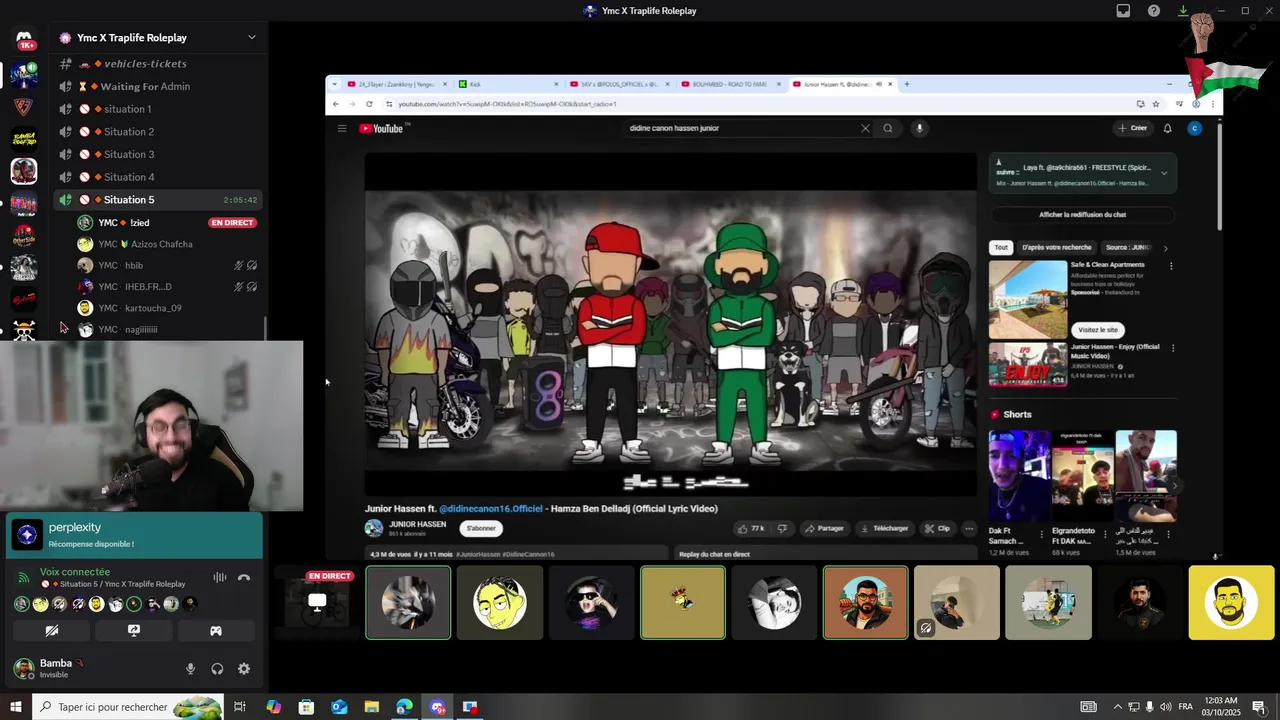Viewport: 1280px width, 720px height.
Task: Open Discord direct messages home icon
Action: point(24,39)
